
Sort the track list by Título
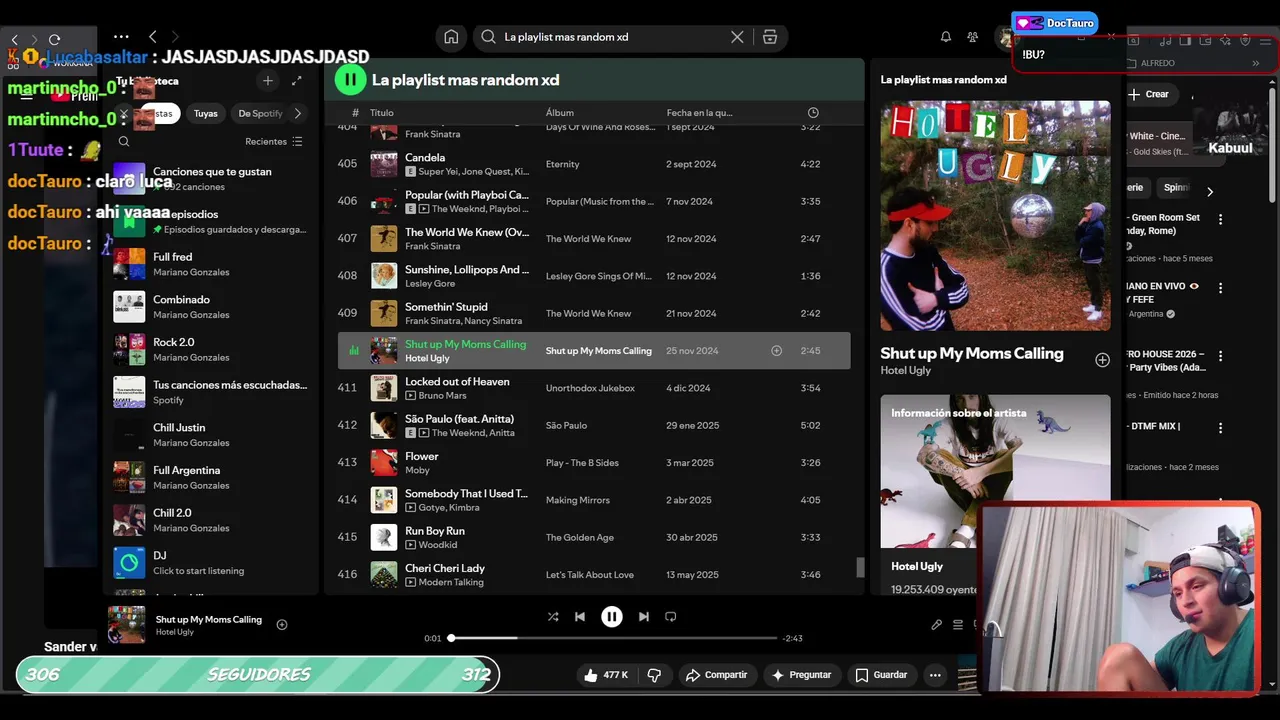(382, 113)
